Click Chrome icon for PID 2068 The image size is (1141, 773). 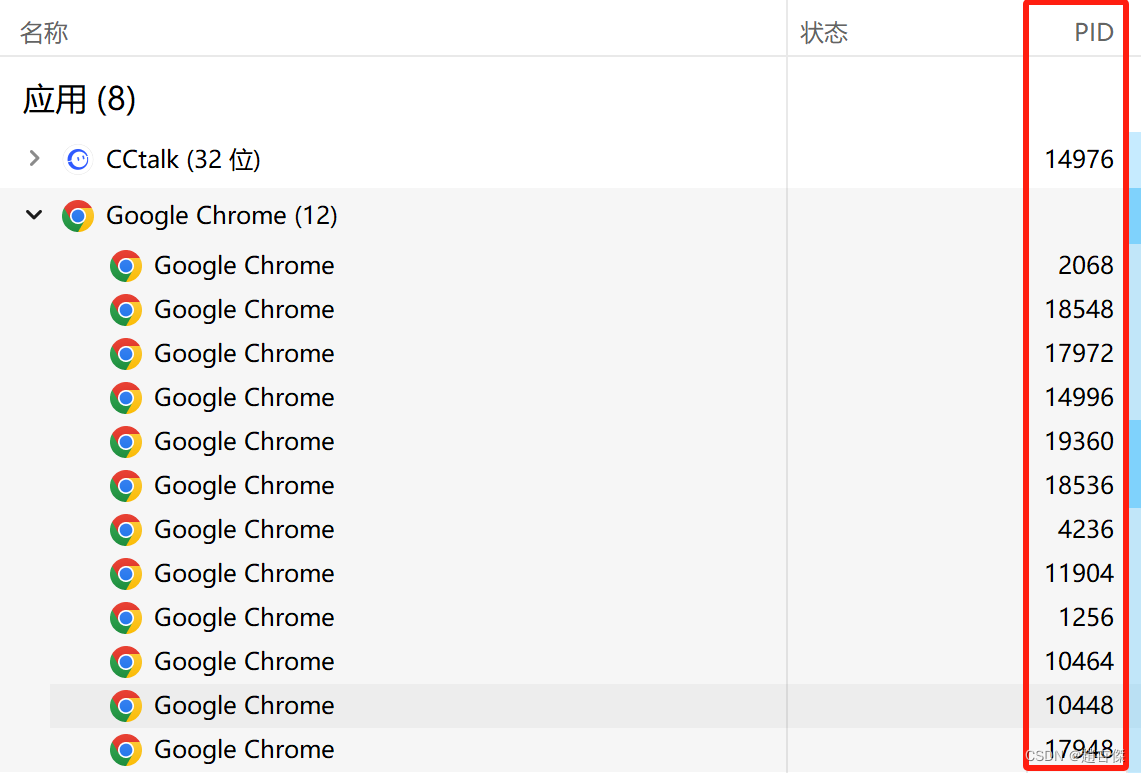tap(125, 266)
